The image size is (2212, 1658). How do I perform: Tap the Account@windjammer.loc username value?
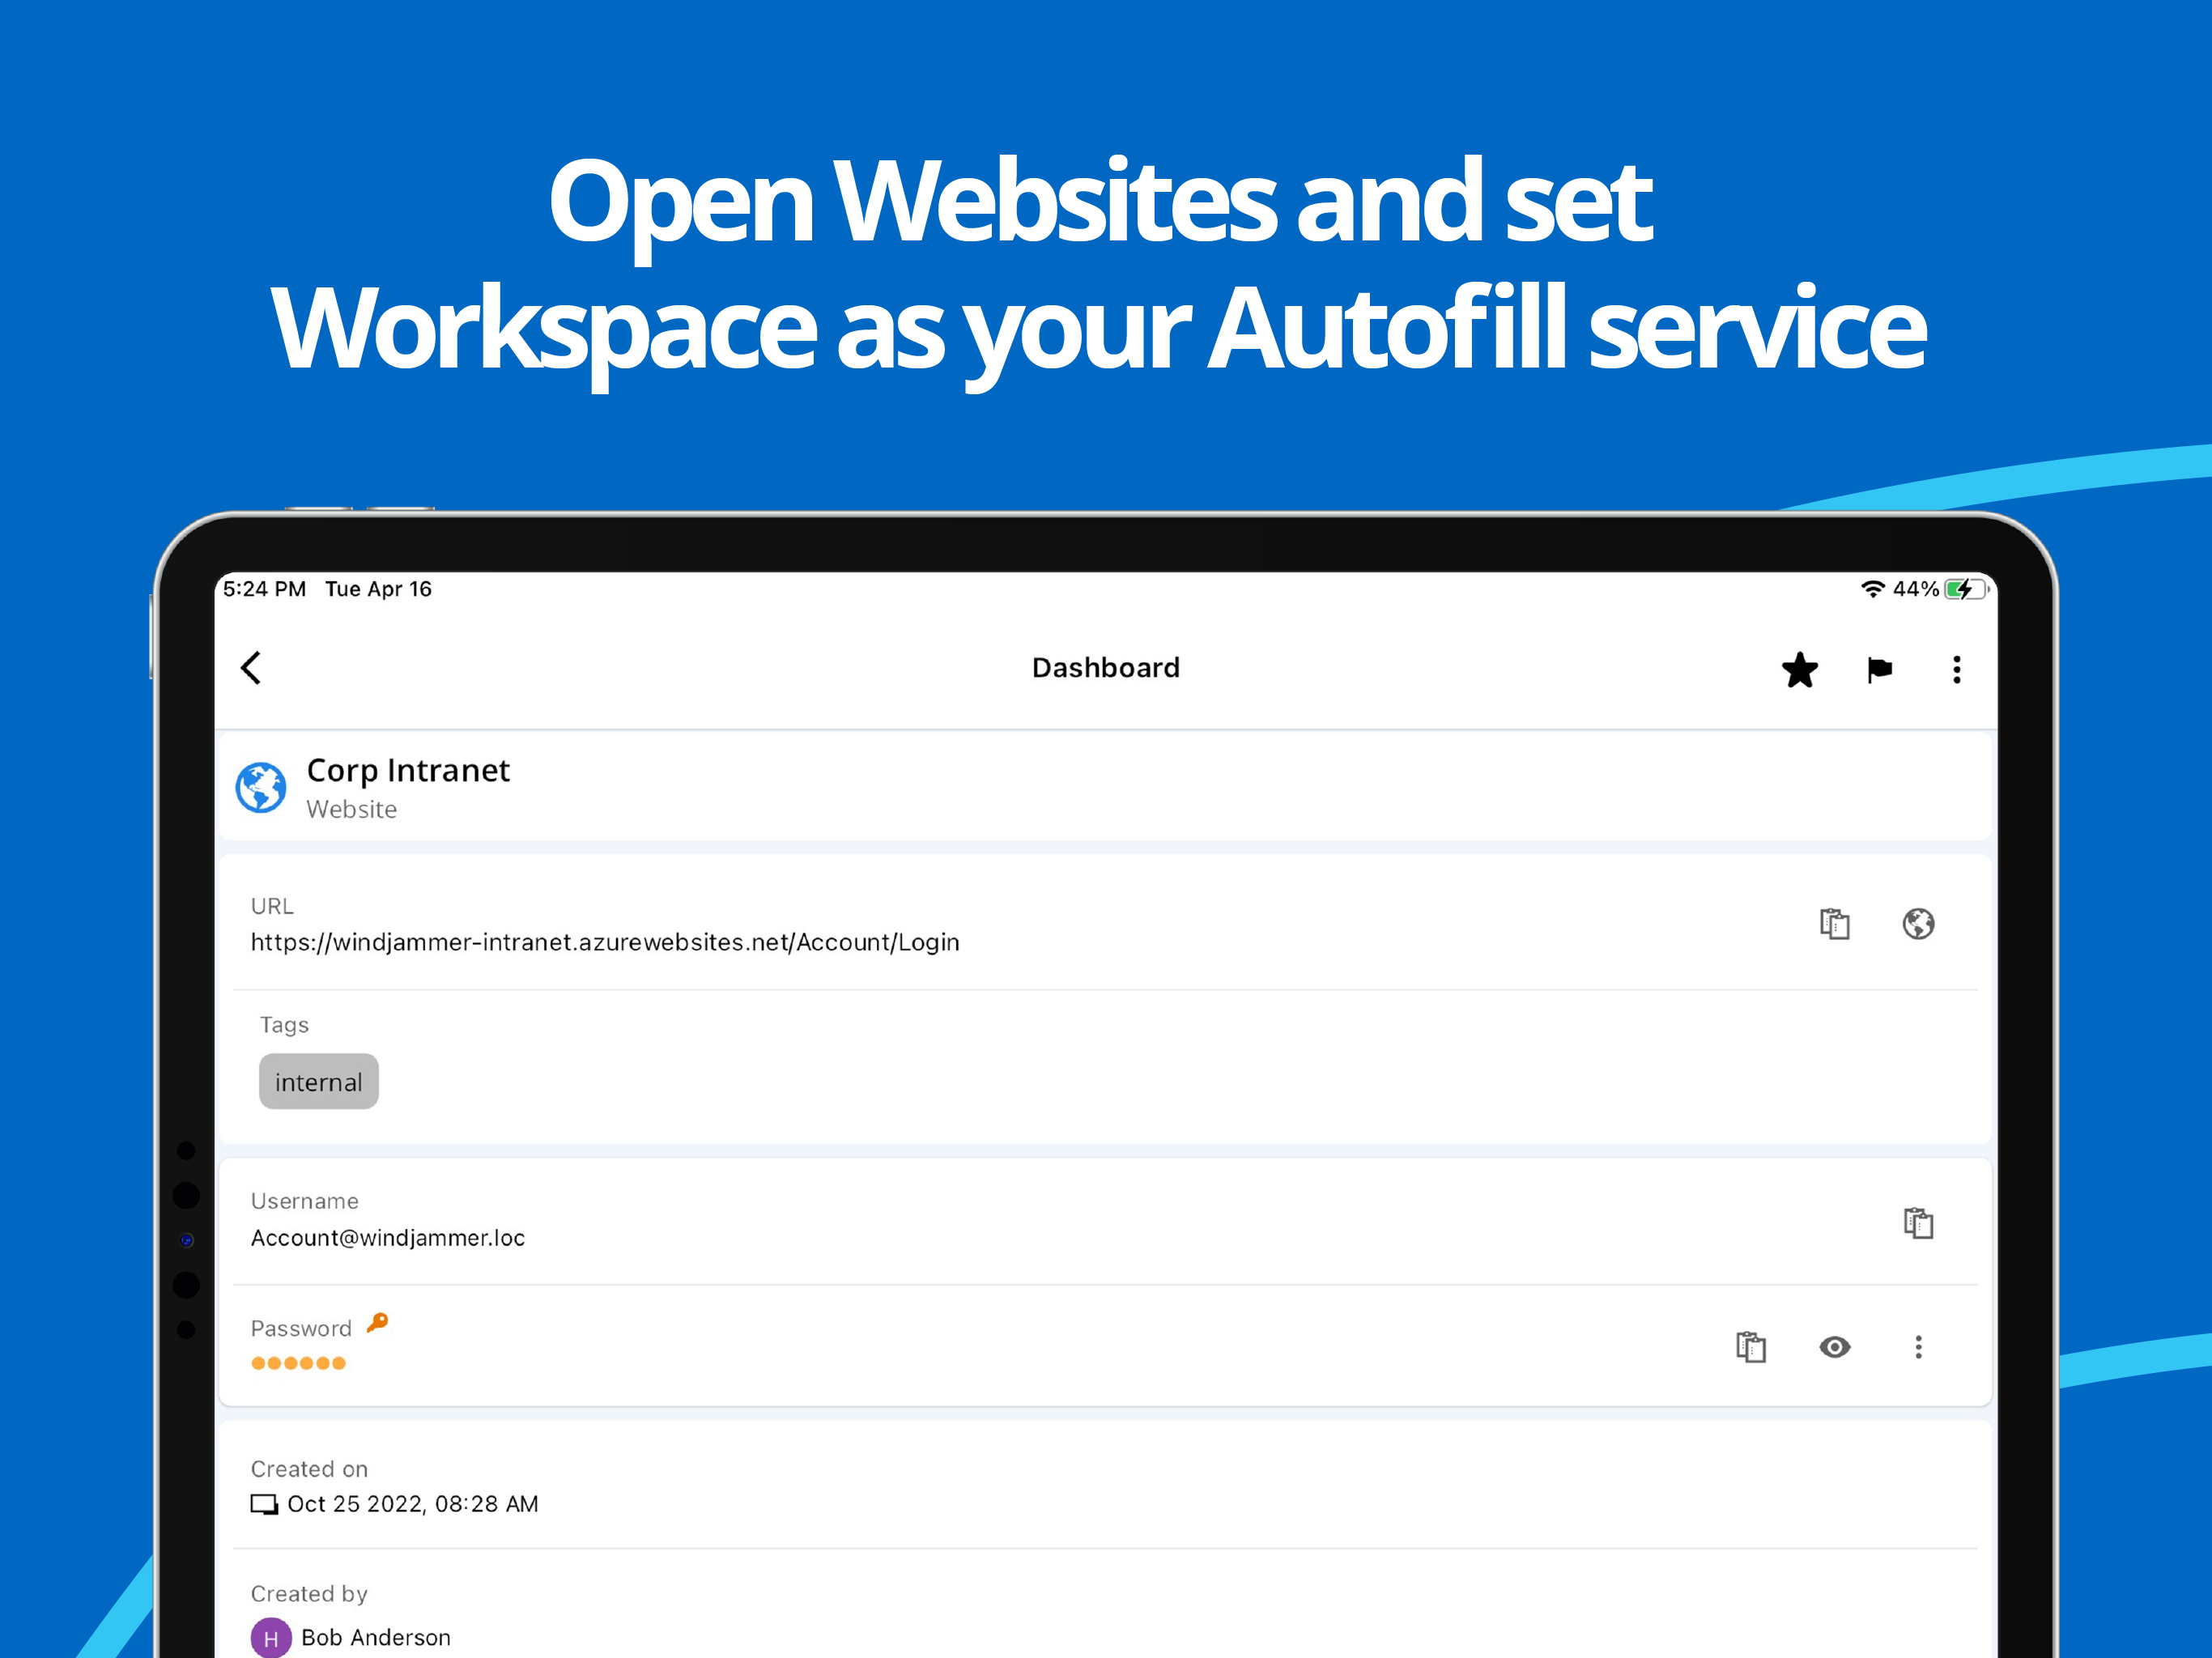coord(387,1238)
